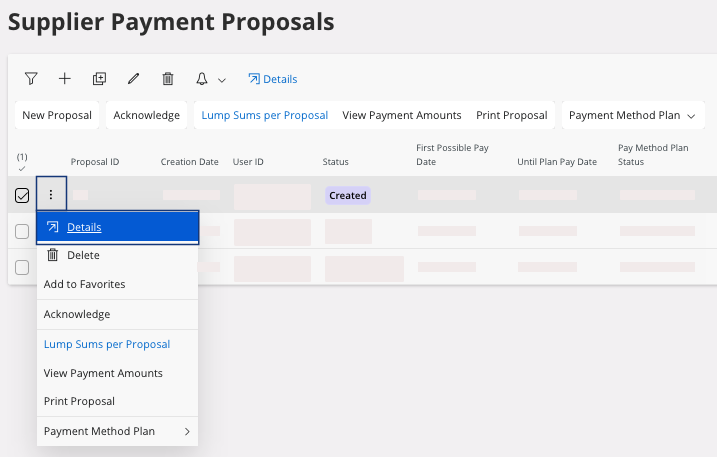The width and height of the screenshot is (717, 457).
Task: Open the Payment Method Plan toolbar dropdown
Action: [631, 115]
